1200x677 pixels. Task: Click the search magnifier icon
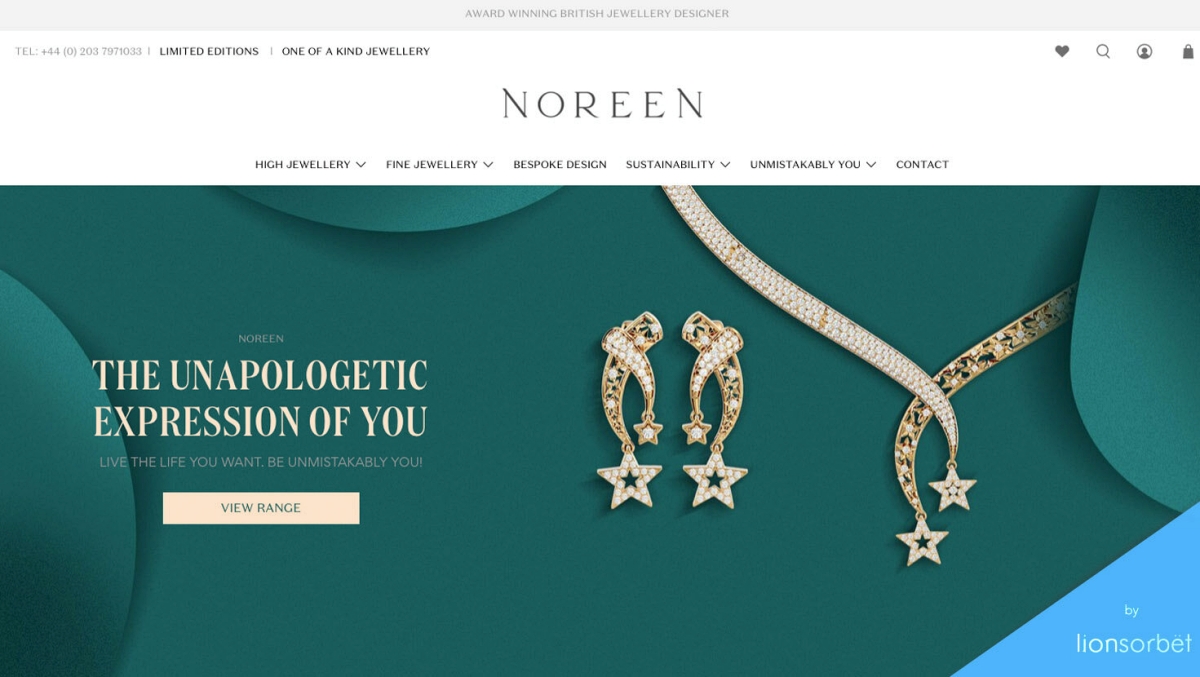pos(1103,51)
